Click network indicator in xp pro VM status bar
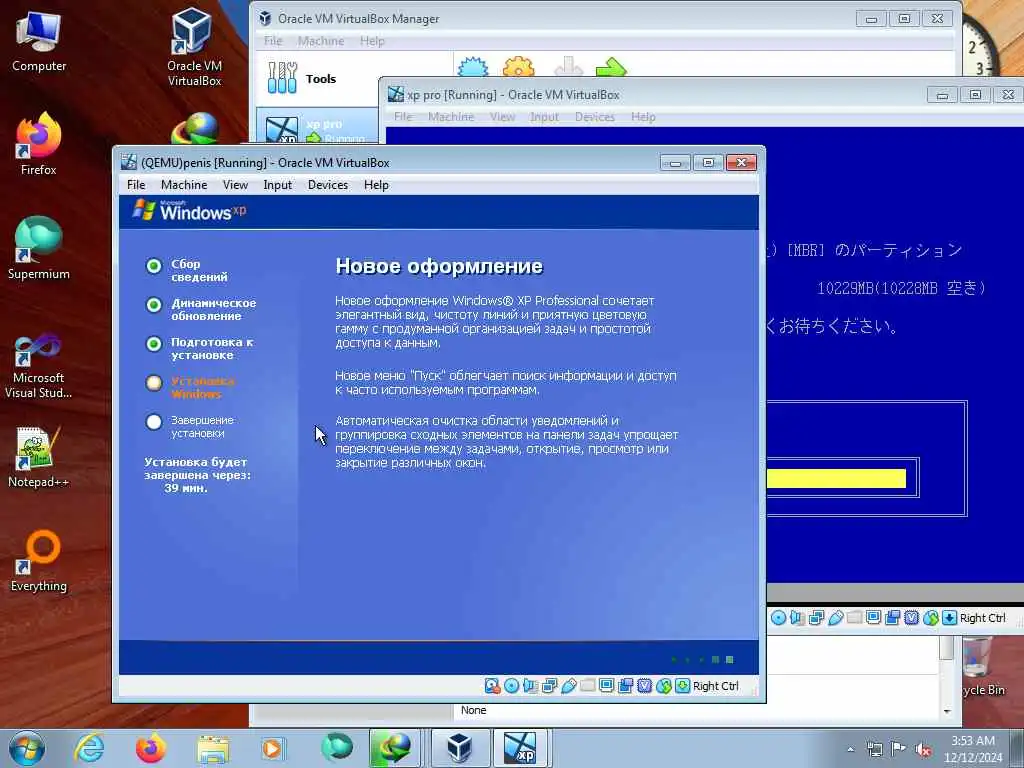The width and height of the screenshot is (1024, 768). pos(816,618)
